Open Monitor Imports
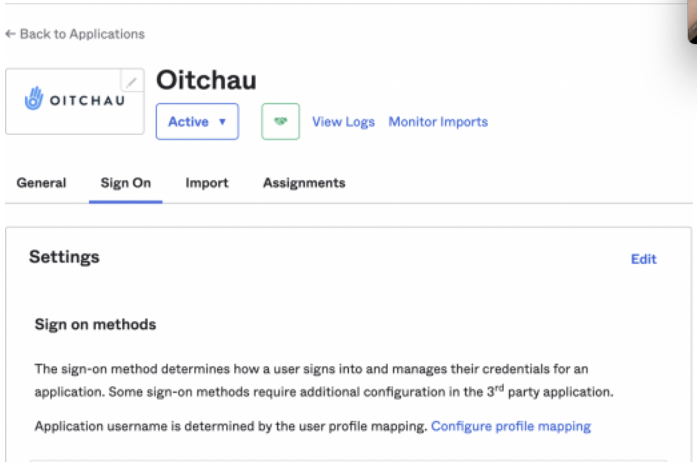This screenshot has width=697, height=467. pos(438,122)
